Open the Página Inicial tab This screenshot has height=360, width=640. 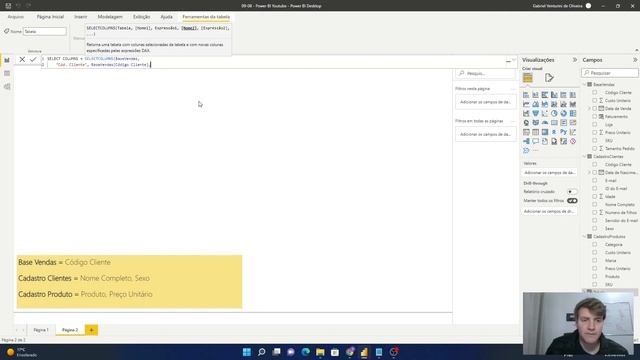pyautogui.click(x=50, y=17)
